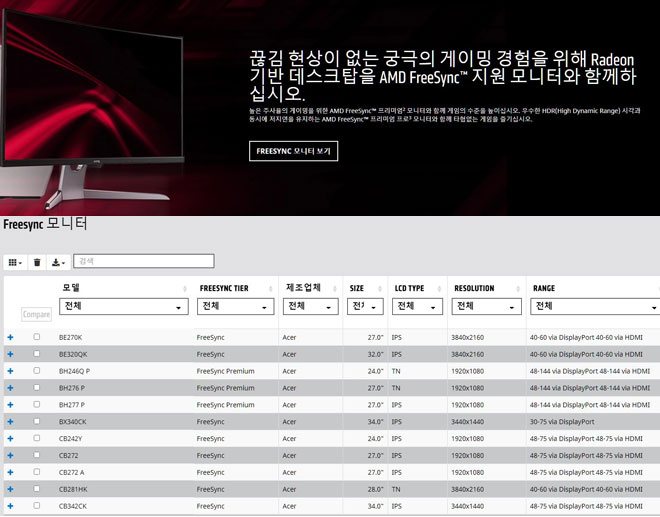Open the Size filter dropdown
The height and width of the screenshot is (517, 660).
365,306
